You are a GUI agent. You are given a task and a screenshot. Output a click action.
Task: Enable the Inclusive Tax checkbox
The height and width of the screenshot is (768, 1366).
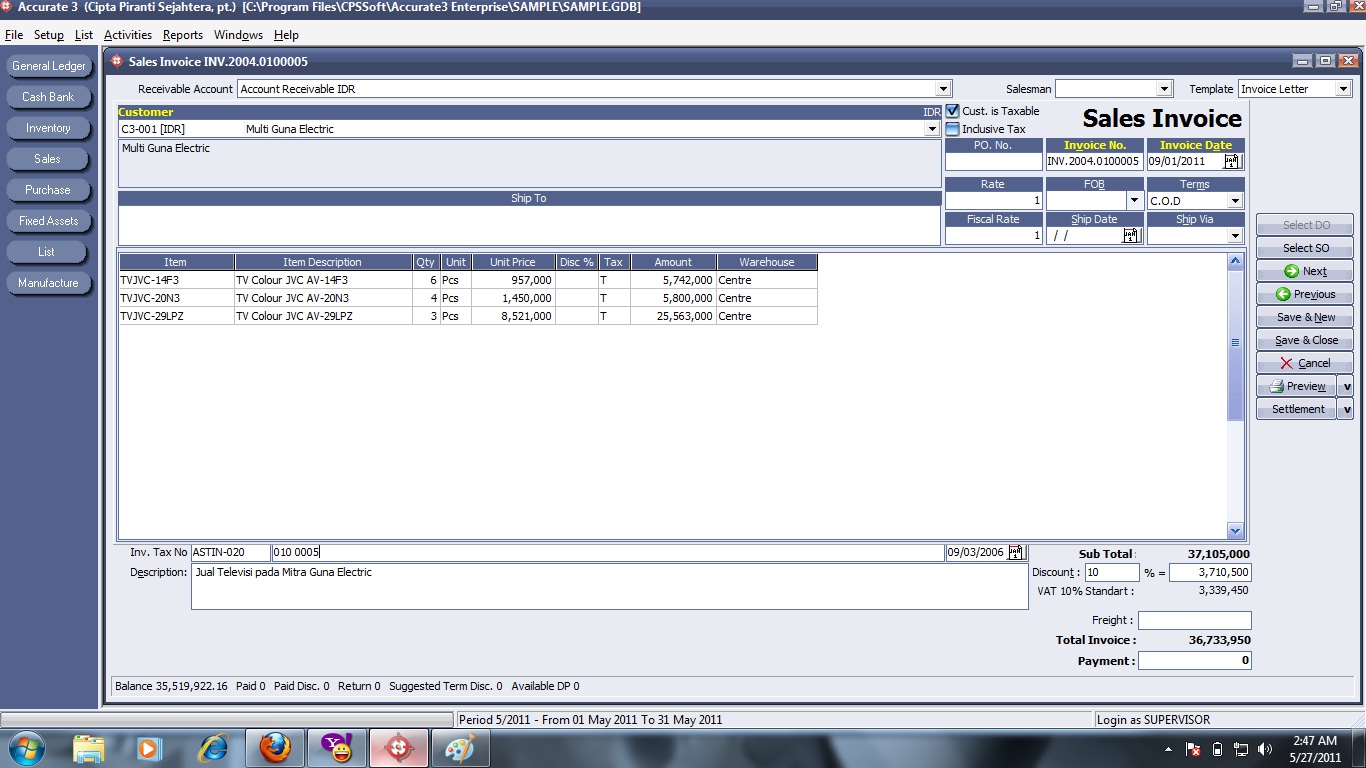(x=953, y=129)
